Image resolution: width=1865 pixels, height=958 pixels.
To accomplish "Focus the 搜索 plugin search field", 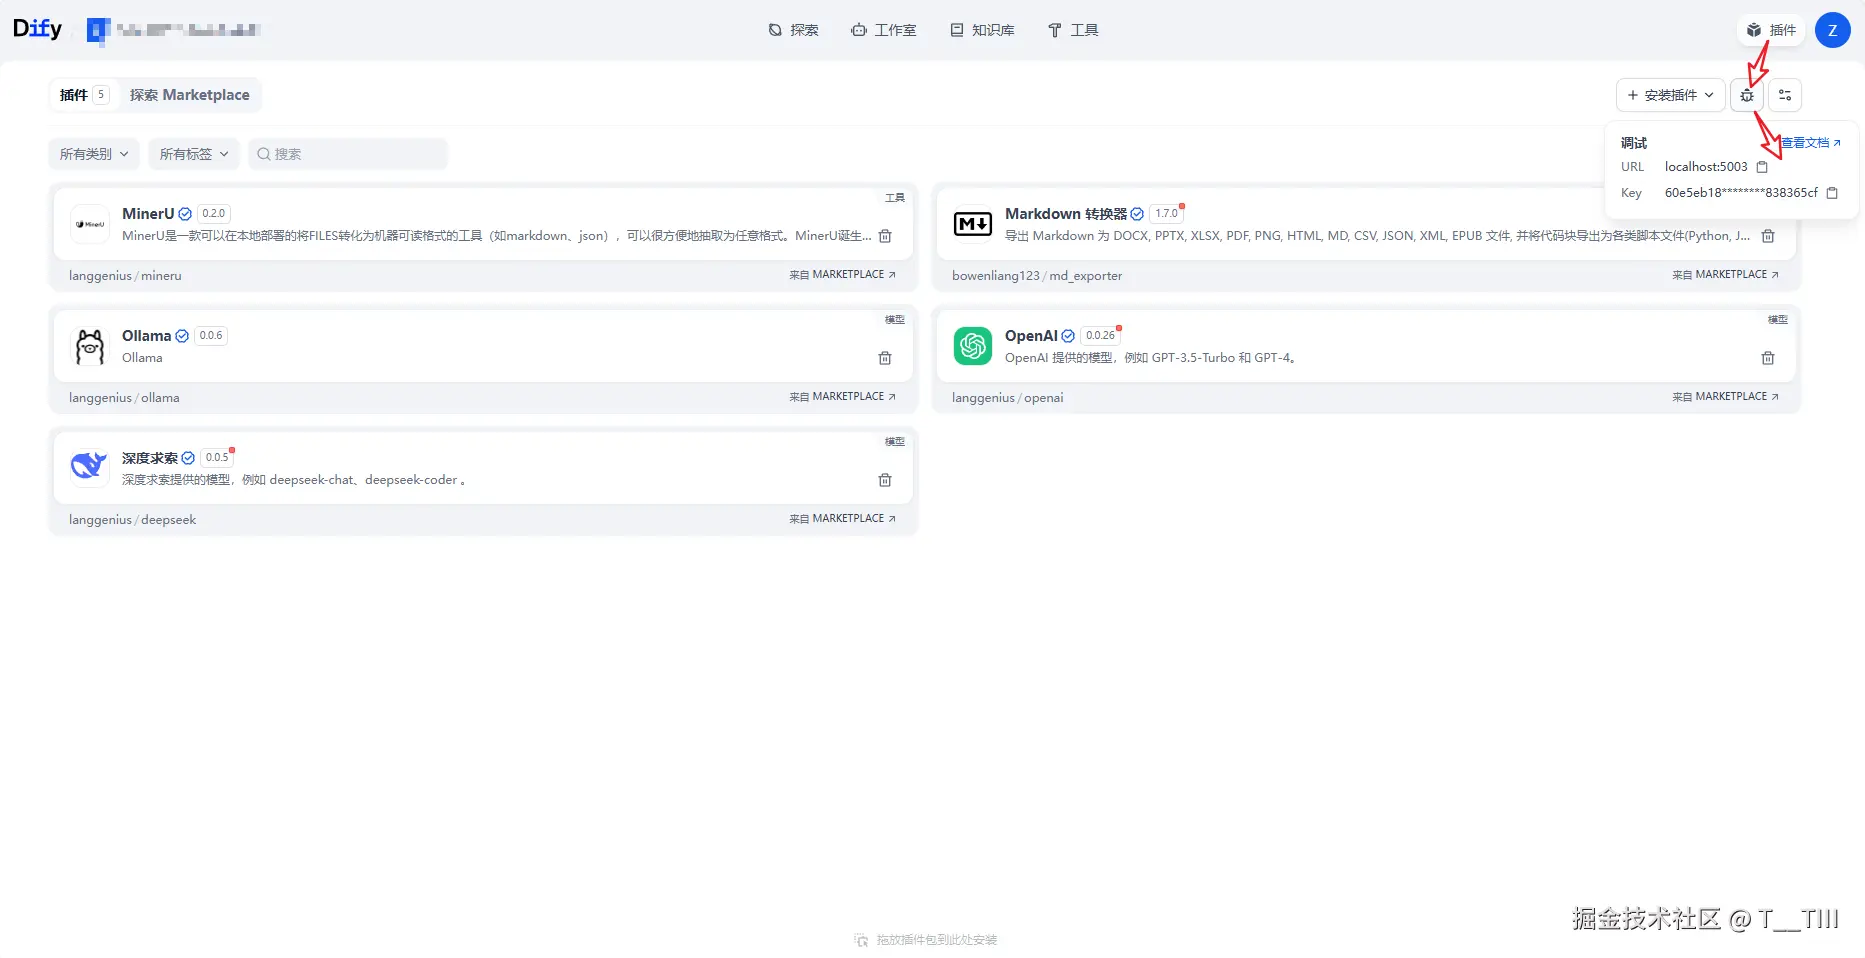I will 348,154.
